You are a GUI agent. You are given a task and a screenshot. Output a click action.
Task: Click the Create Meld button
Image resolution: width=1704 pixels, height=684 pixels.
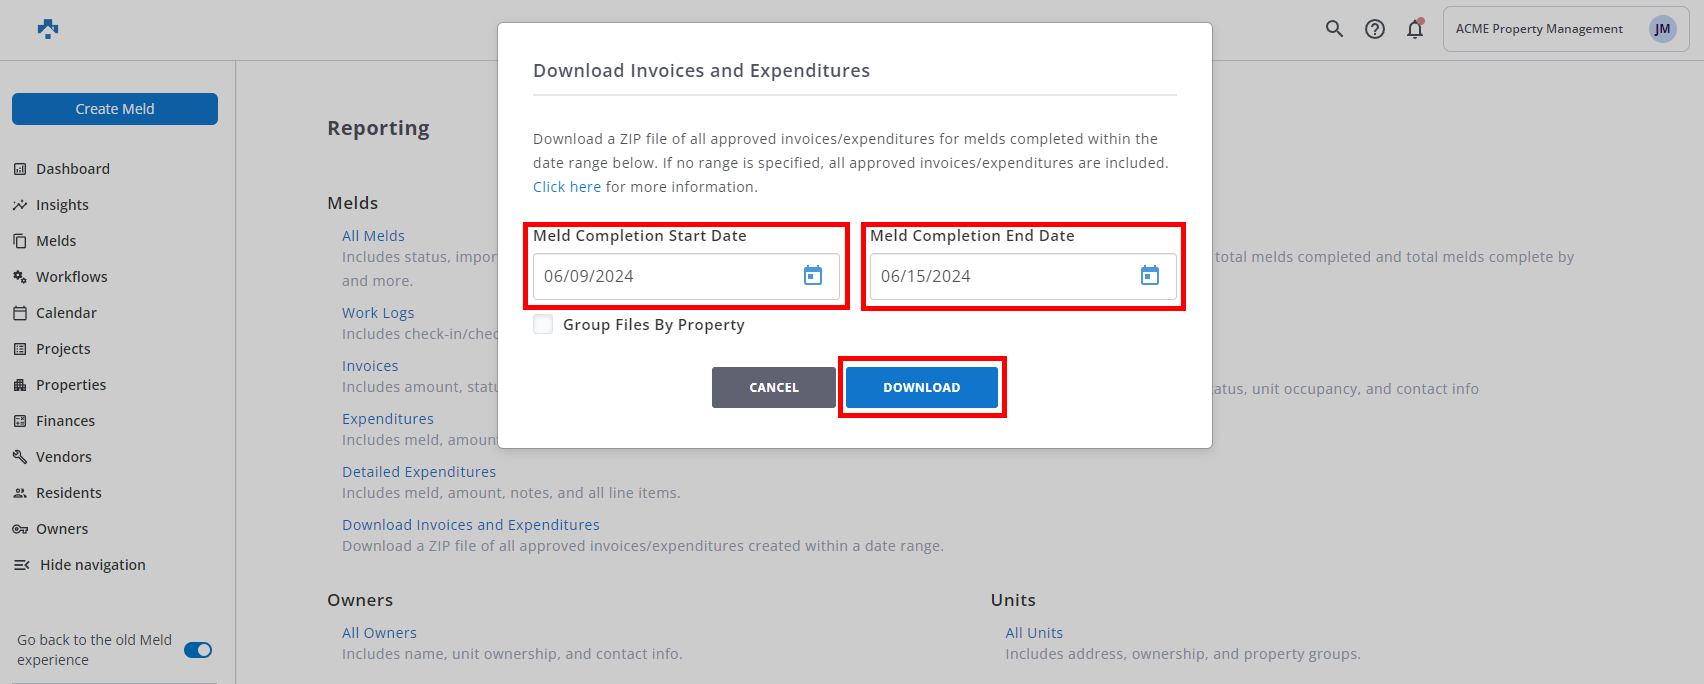[115, 109]
